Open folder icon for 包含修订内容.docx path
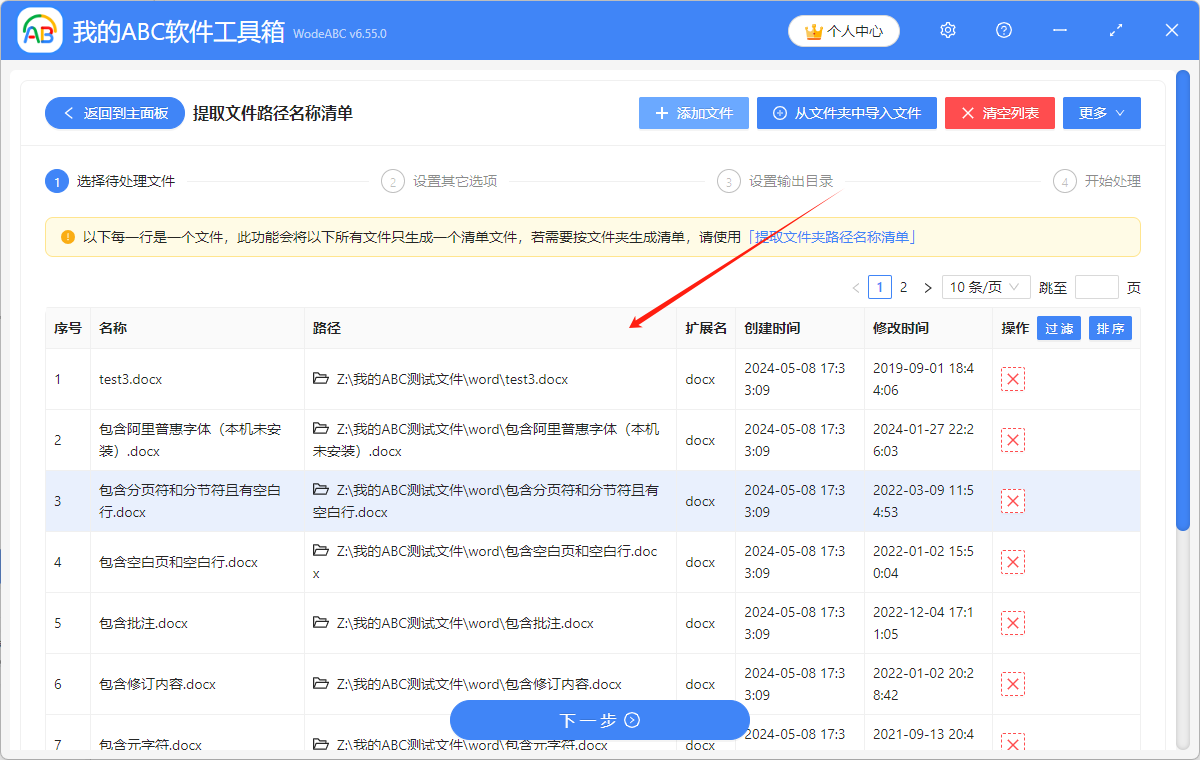 point(321,684)
